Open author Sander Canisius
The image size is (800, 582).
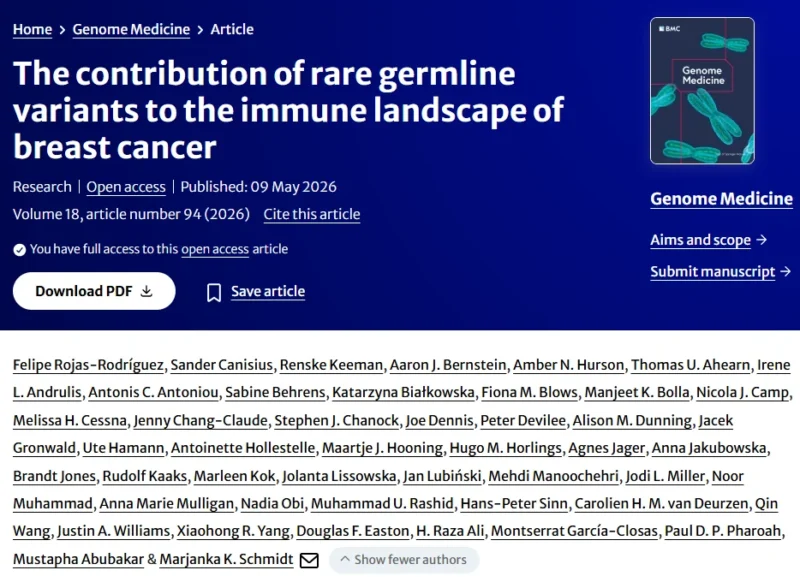tap(222, 365)
